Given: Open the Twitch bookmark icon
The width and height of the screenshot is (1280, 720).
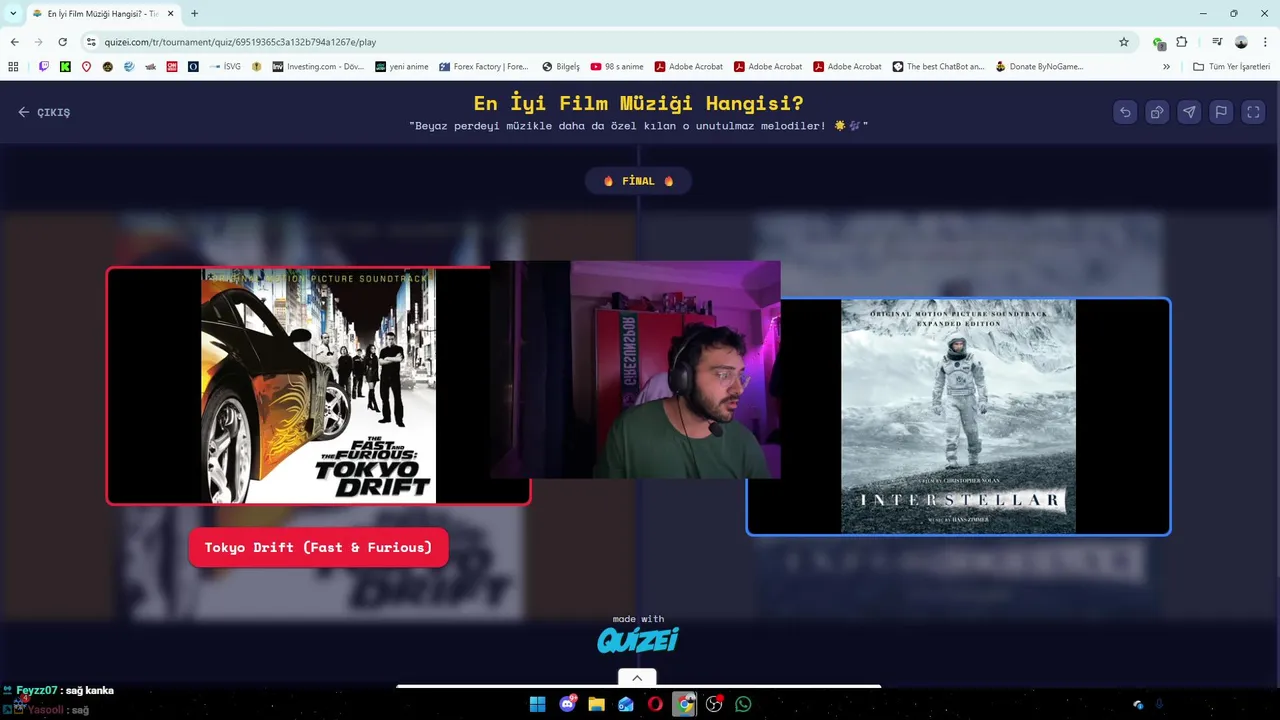Looking at the screenshot, I should tap(44, 67).
